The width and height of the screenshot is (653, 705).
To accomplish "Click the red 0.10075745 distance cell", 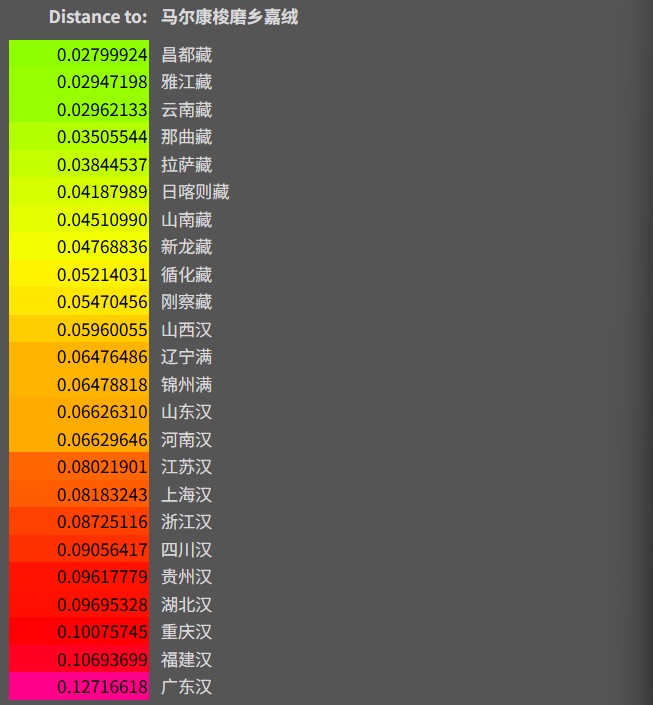I will coord(80,632).
